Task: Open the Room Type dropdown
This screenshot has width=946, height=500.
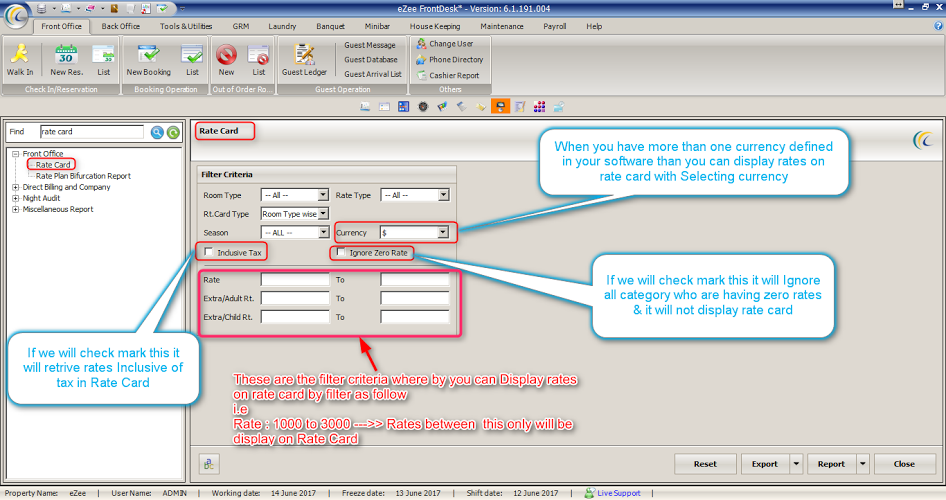Action: pyautogui.click(x=323, y=195)
